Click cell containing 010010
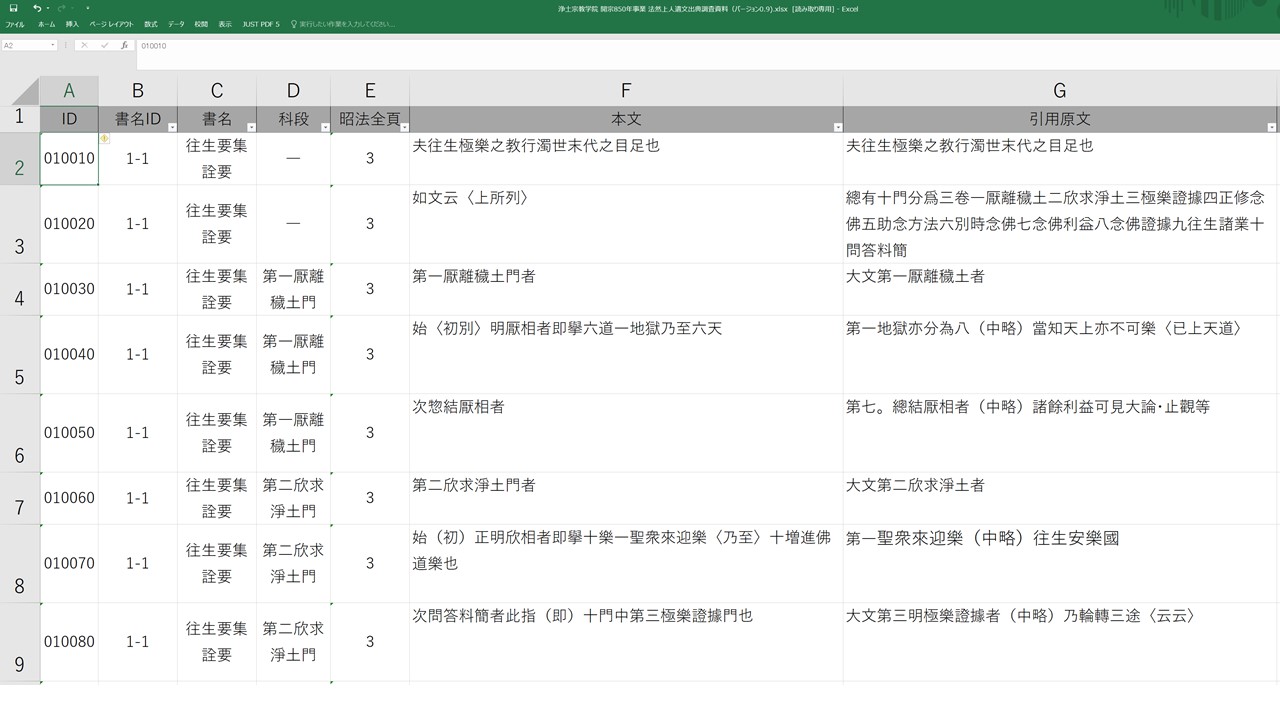This screenshot has height=720, width=1280. coord(69,159)
